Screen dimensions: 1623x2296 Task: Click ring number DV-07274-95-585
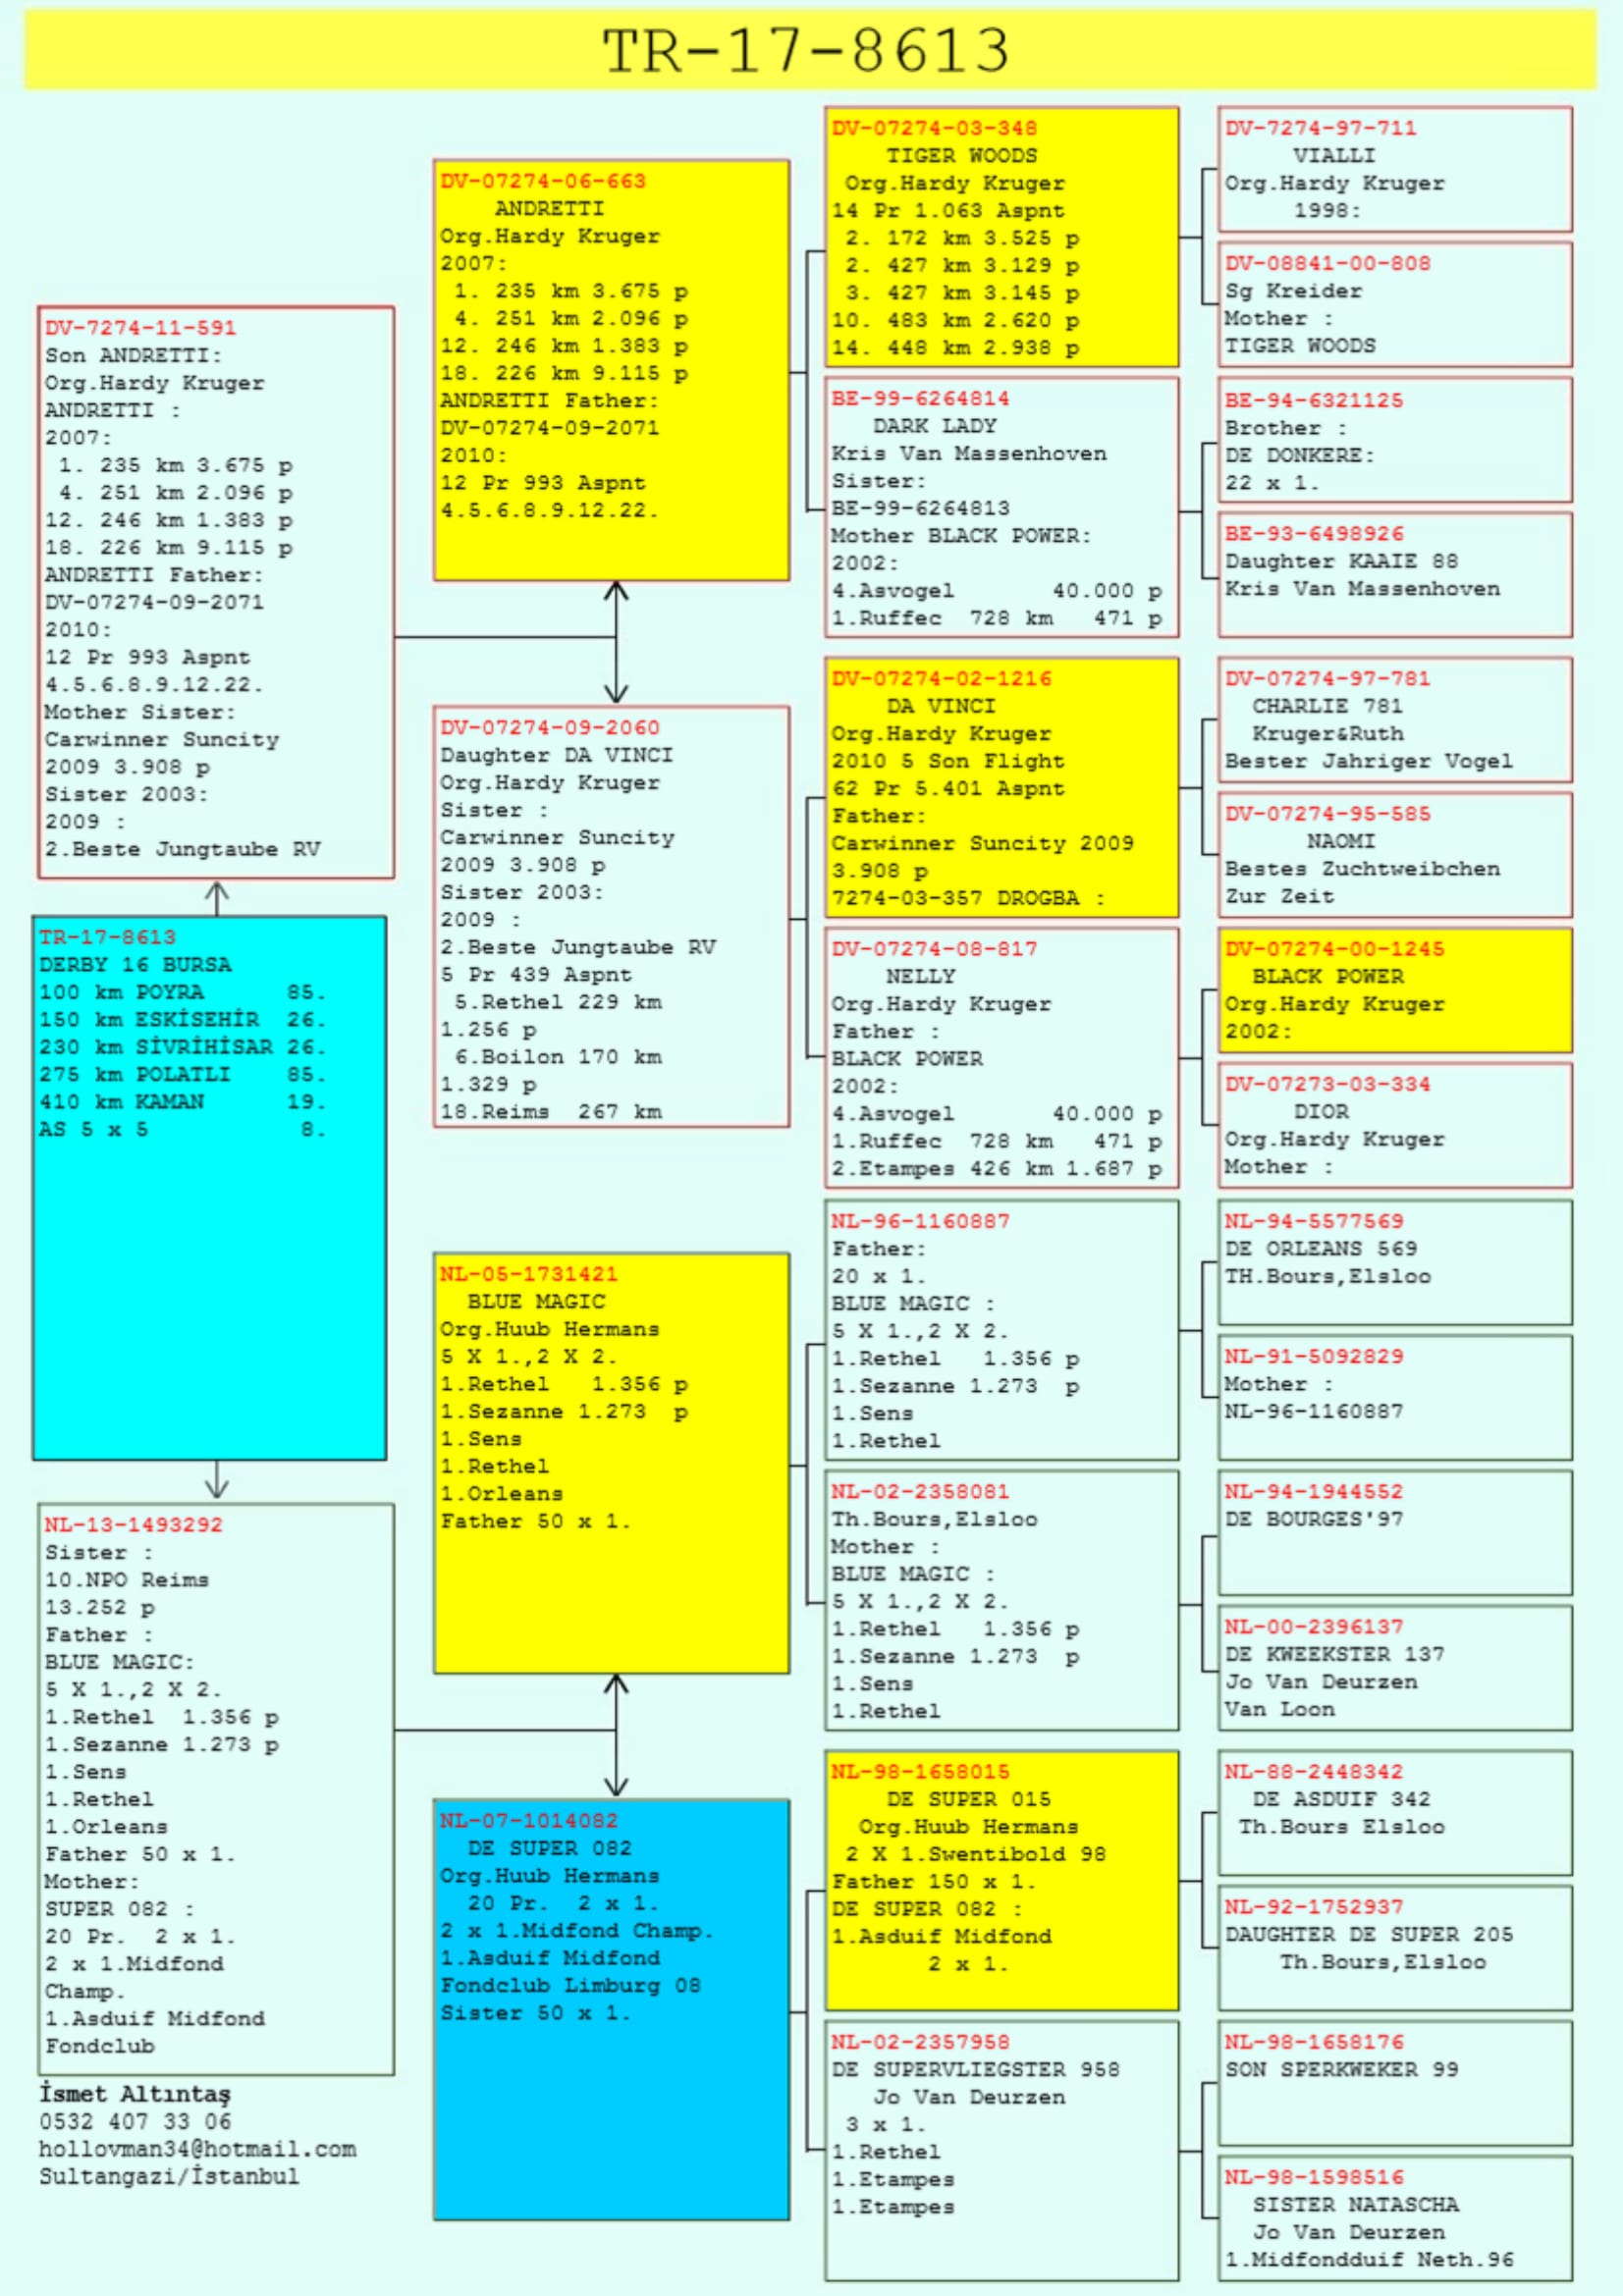tap(1328, 813)
